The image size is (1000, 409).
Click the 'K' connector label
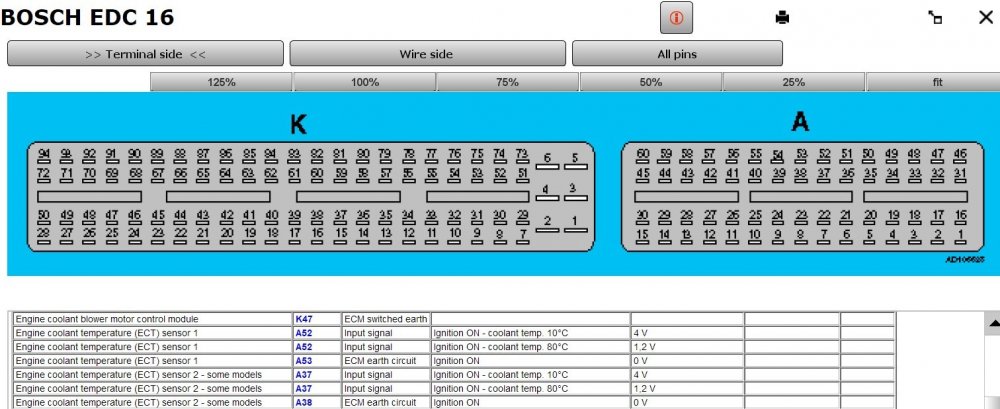tap(298, 125)
